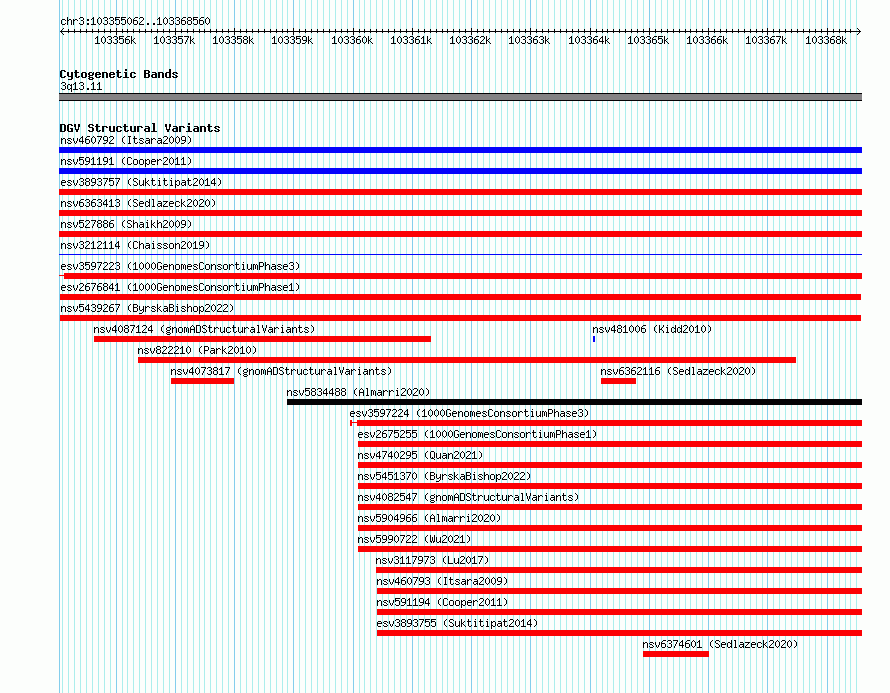Open the nsv5990722 (Wu2021) variant
Viewport: 890px width, 693px height.
point(414,539)
